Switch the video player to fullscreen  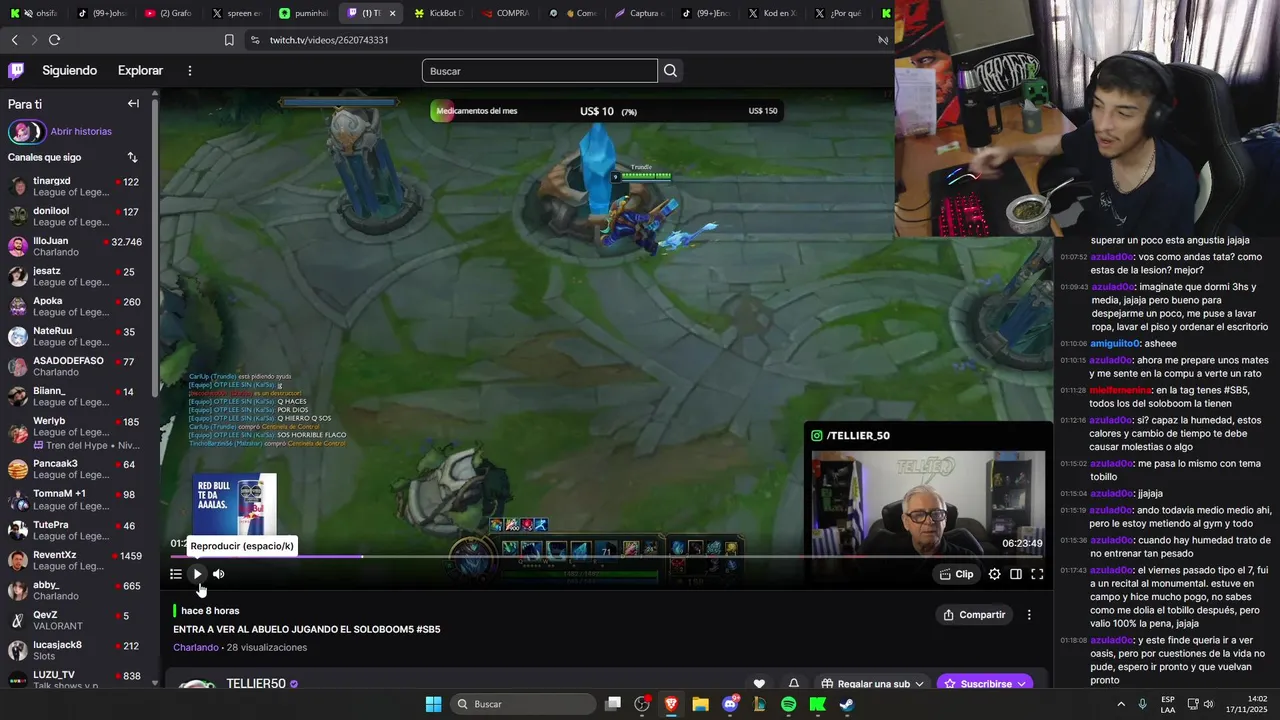tap(1037, 574)
